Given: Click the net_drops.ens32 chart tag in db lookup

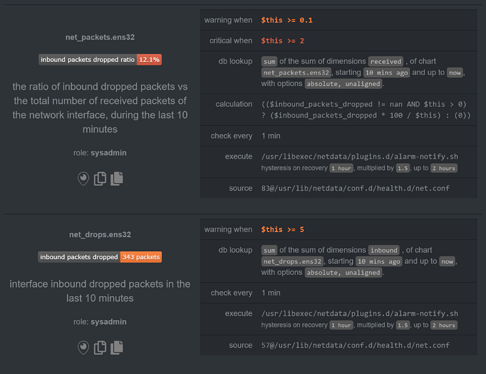Looking at the screenshot, I should point(292,261).
